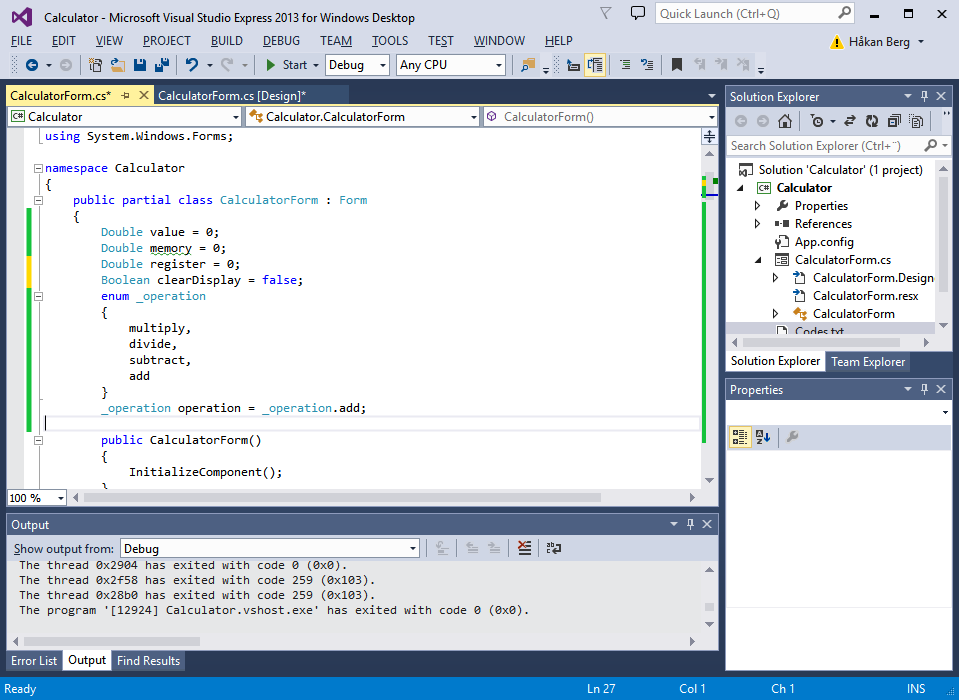Select App.config in Solution Explorer
The height and width of the screenshot is (700, 959).
pos(823,242)
